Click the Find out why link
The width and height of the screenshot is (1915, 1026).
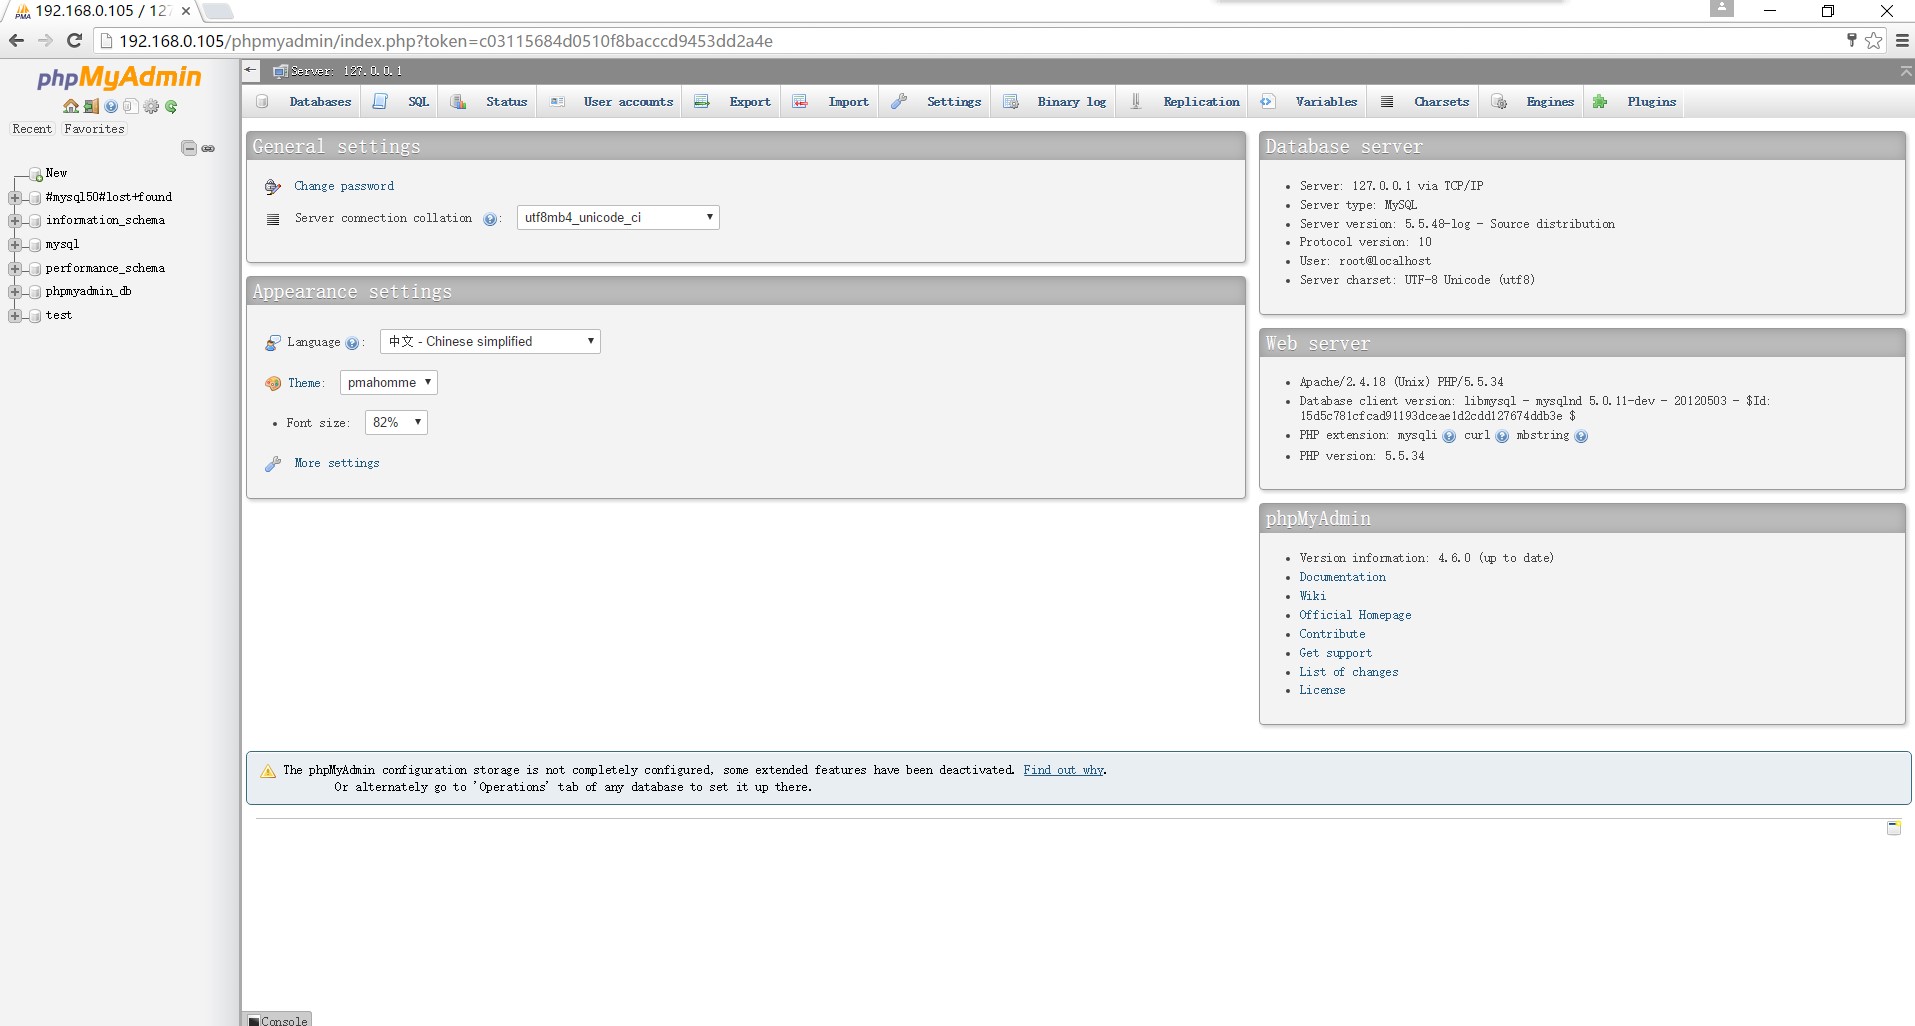pyautogui.click(x=1063, y=770)
